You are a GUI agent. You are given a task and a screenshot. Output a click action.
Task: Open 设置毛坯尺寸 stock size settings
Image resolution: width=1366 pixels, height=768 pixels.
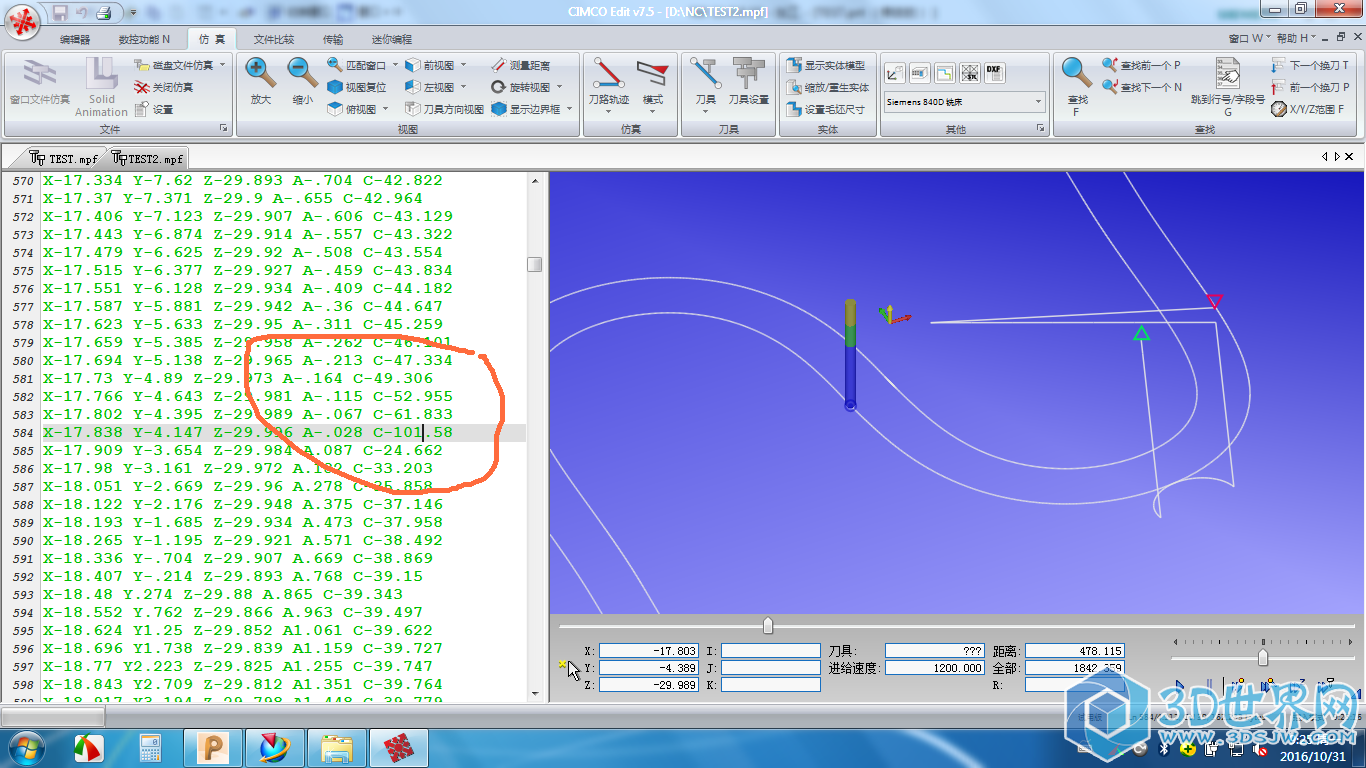click(x=826, y=109)
